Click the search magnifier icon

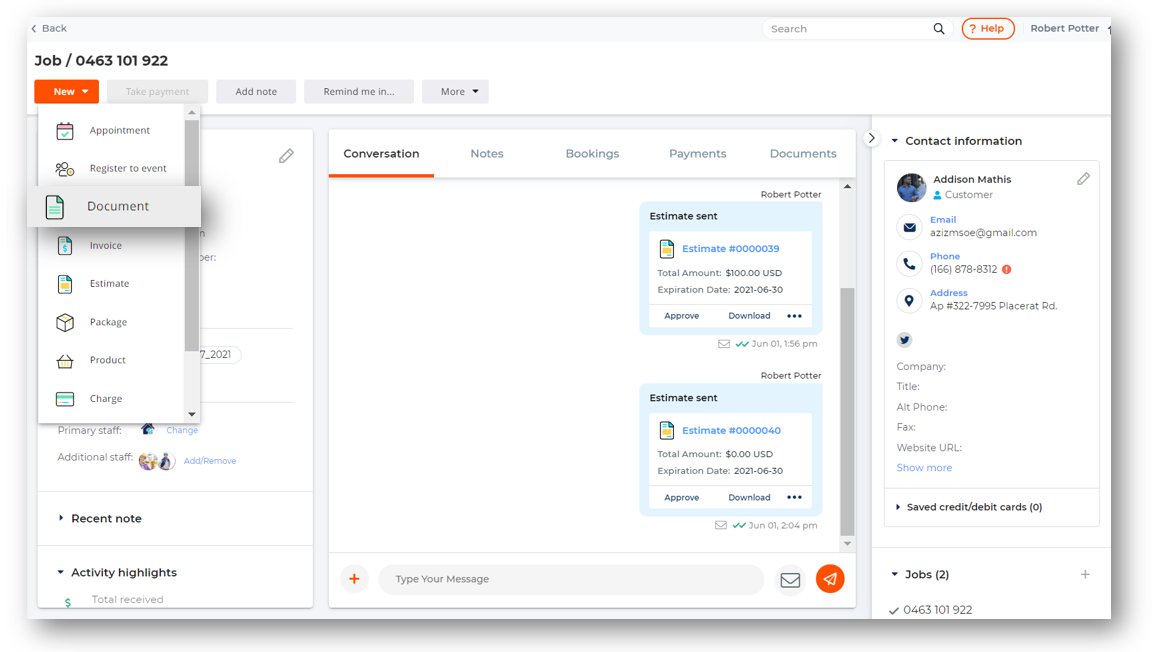pos(939,29)
